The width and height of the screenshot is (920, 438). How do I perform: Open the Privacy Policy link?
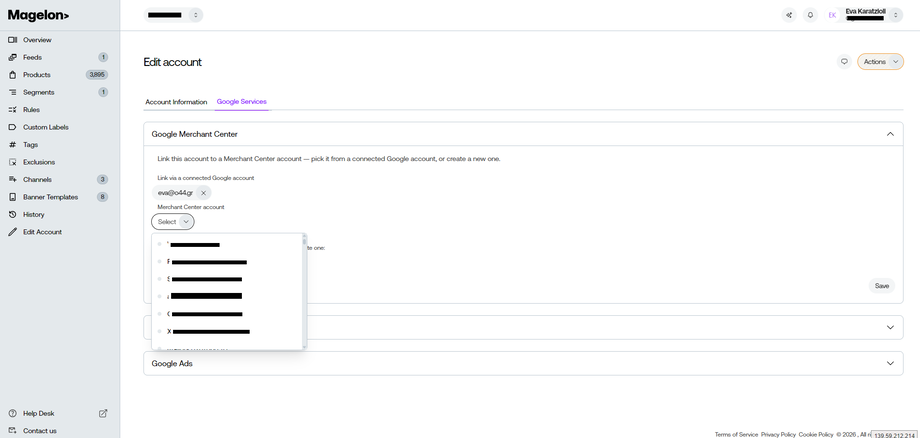pos(779,434)
